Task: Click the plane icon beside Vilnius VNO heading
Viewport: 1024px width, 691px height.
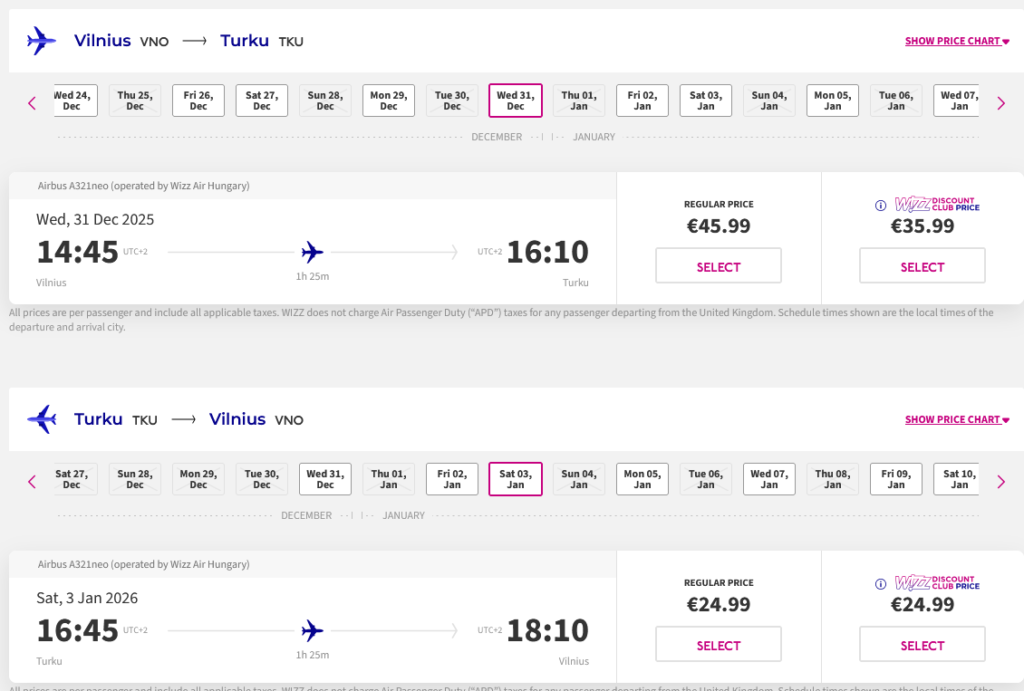Action: [x=42, y=41]
